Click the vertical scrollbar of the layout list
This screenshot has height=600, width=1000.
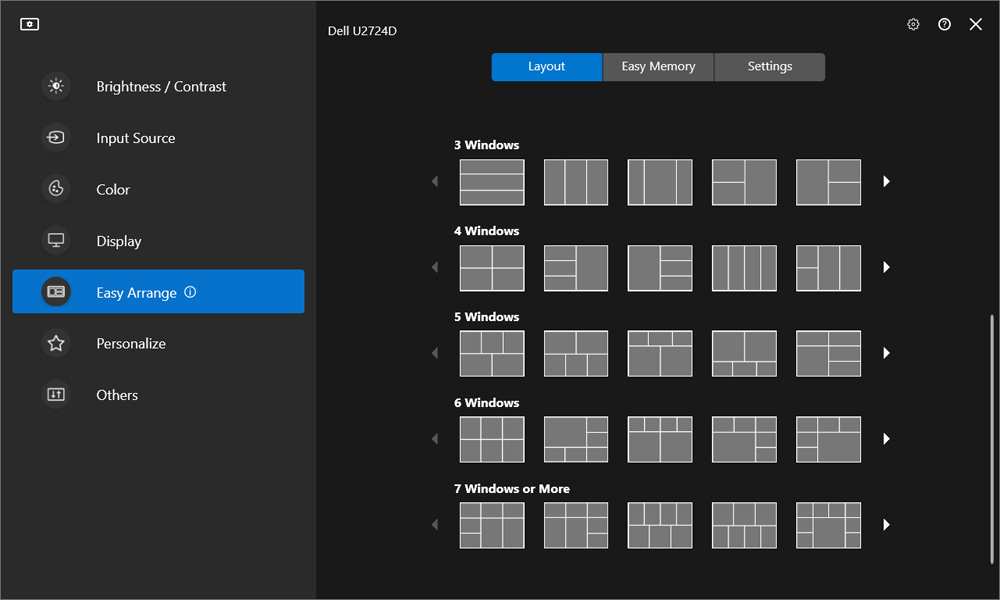pos(992,439)
